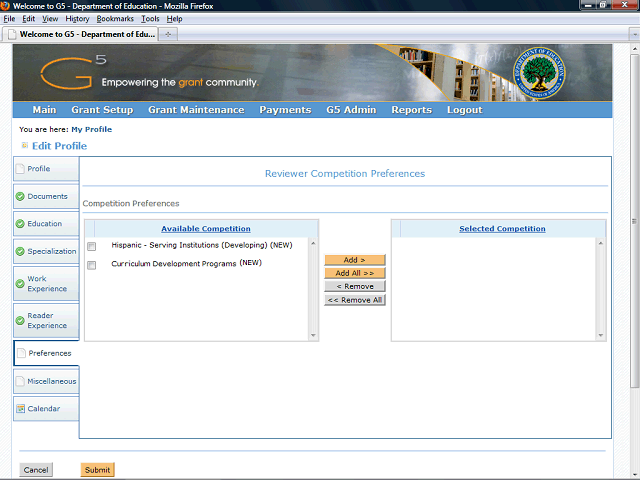Screen dimensions: 640x480
Task: Open the Grant Maintenance navigation menu
Action: point(196,110)
